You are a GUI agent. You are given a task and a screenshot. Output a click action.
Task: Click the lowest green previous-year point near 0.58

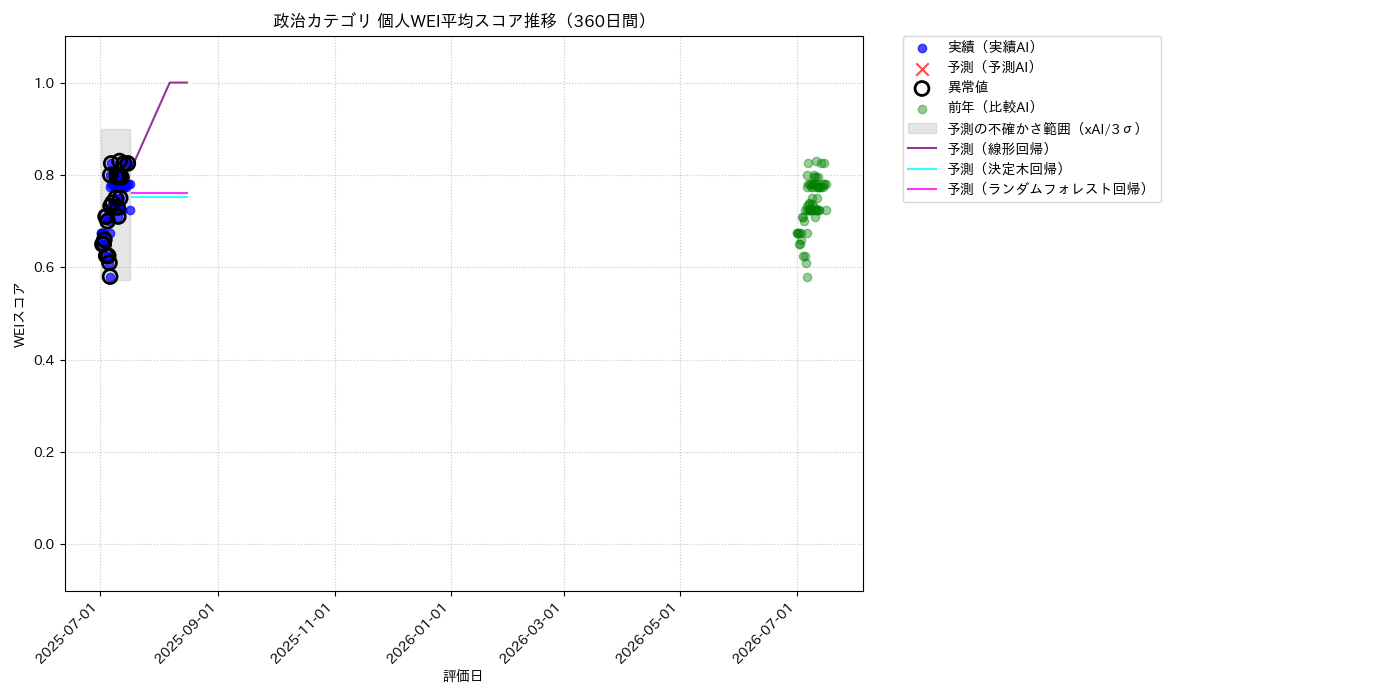[x=807, y=277]
